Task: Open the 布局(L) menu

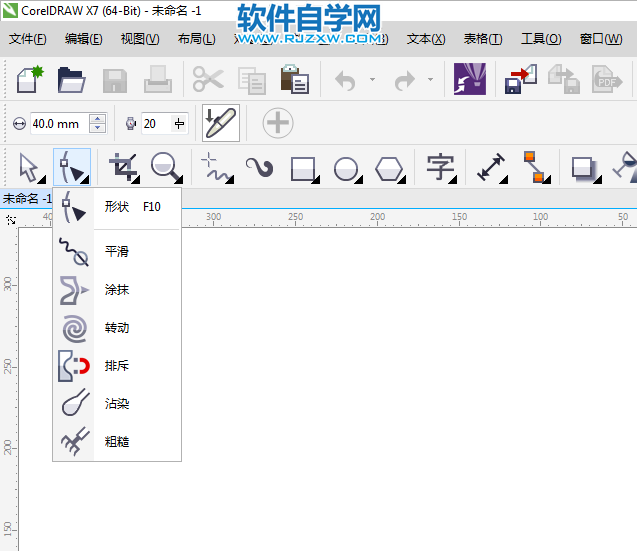Action: pos(197,39)
